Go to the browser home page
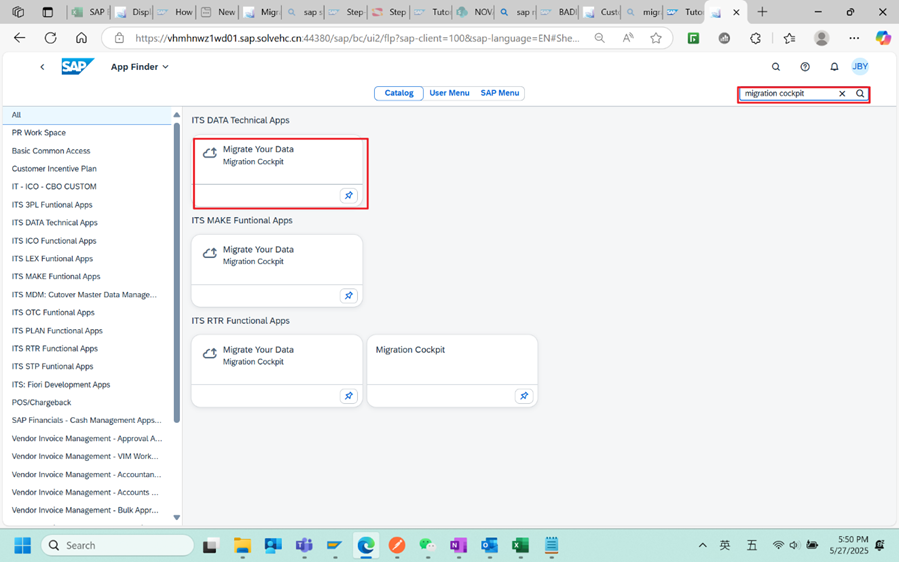 coord(81,38)
